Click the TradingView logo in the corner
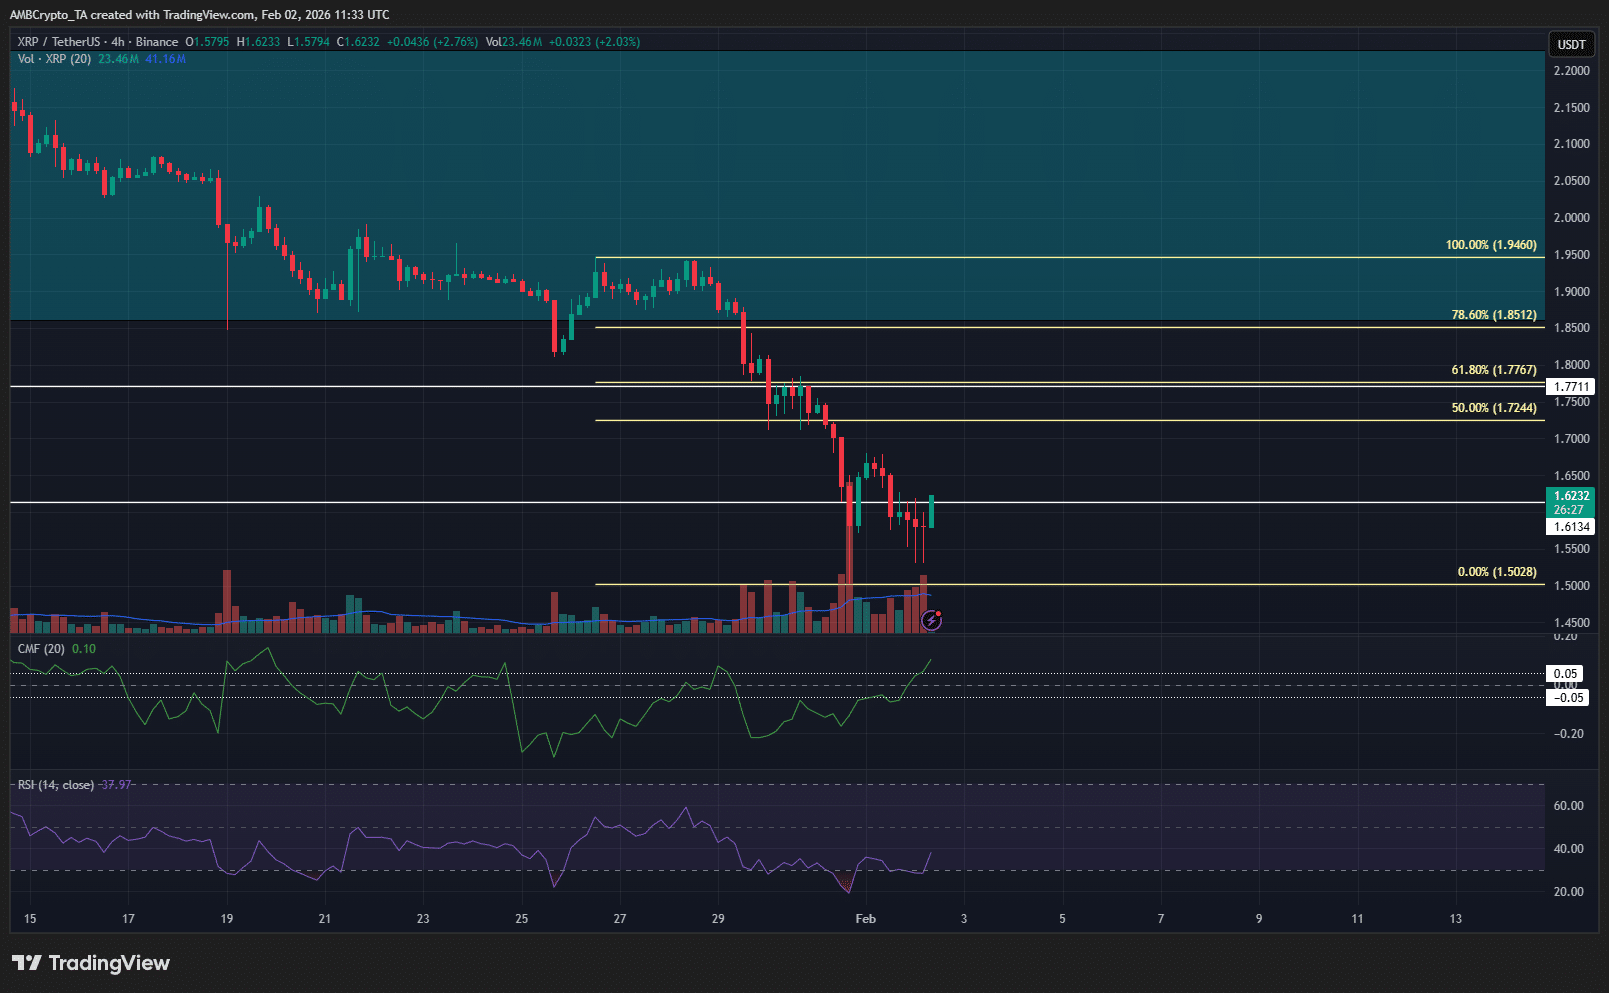The width and height of the screenshot is (1609, 993). click(90, 963)
